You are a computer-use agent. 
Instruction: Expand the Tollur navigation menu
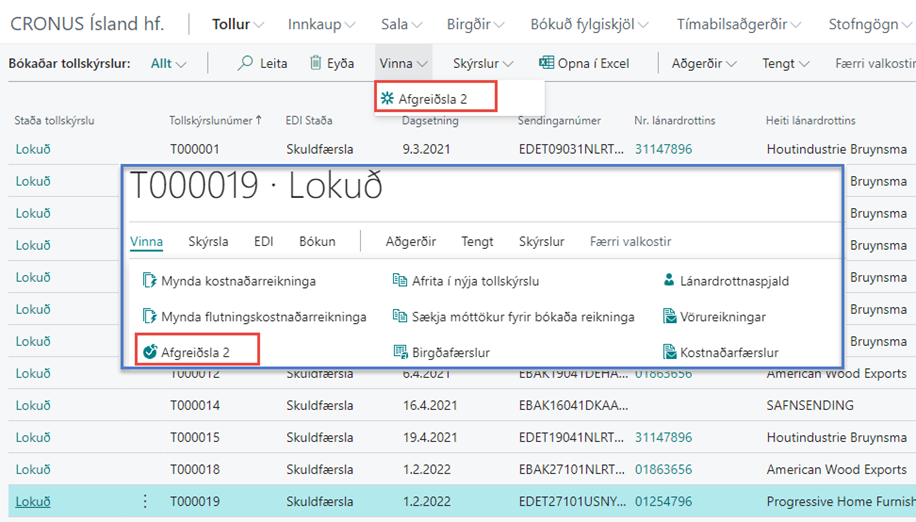(238, 24)
